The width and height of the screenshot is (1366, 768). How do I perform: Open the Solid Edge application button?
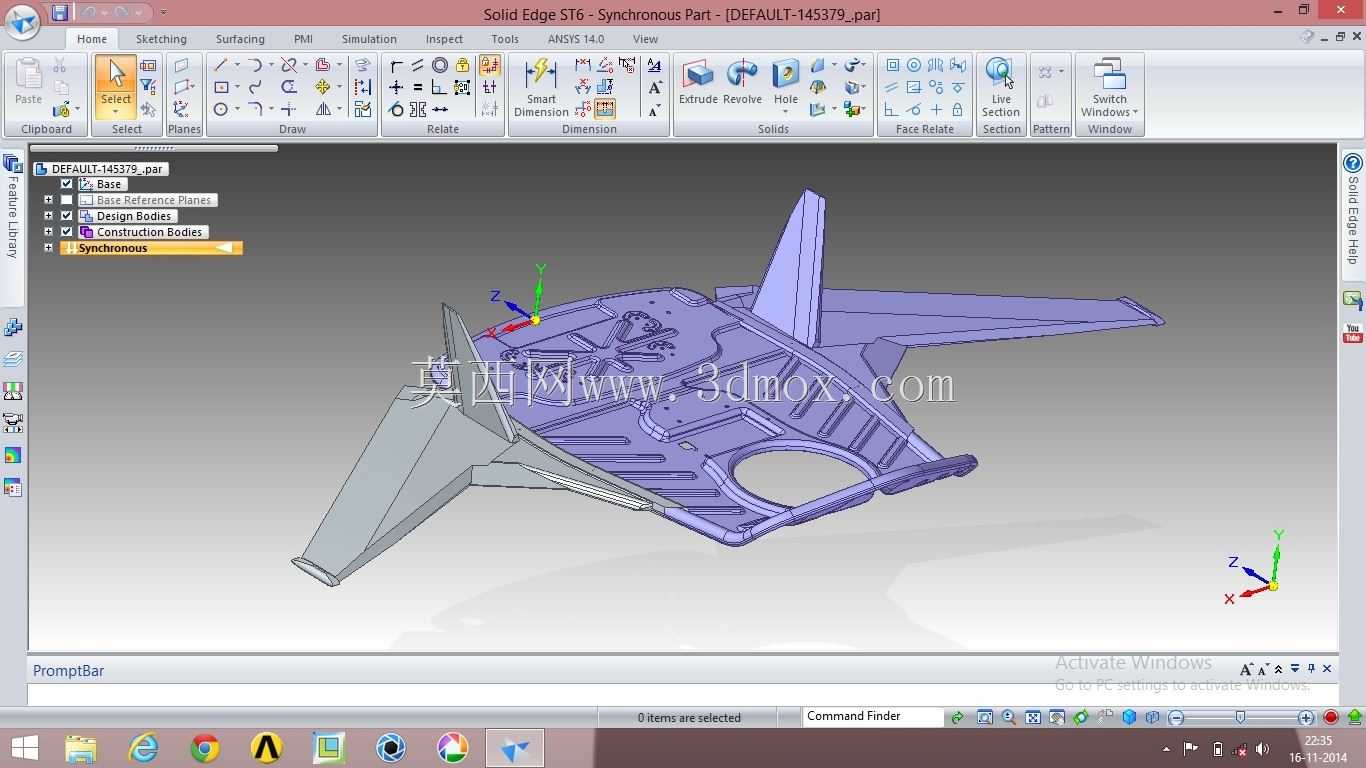[x=22, y=22]
